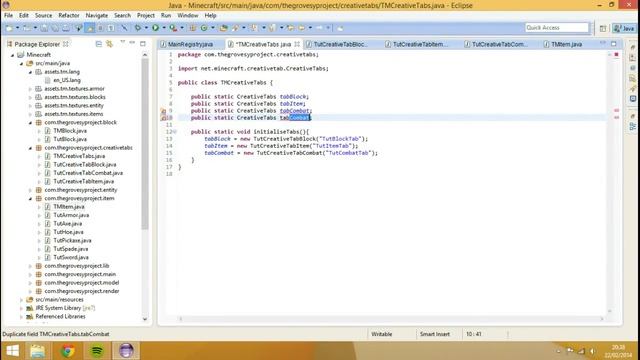Open the Source menu
The height and width of the screenshot is (360, 640).
click(43, 16)
